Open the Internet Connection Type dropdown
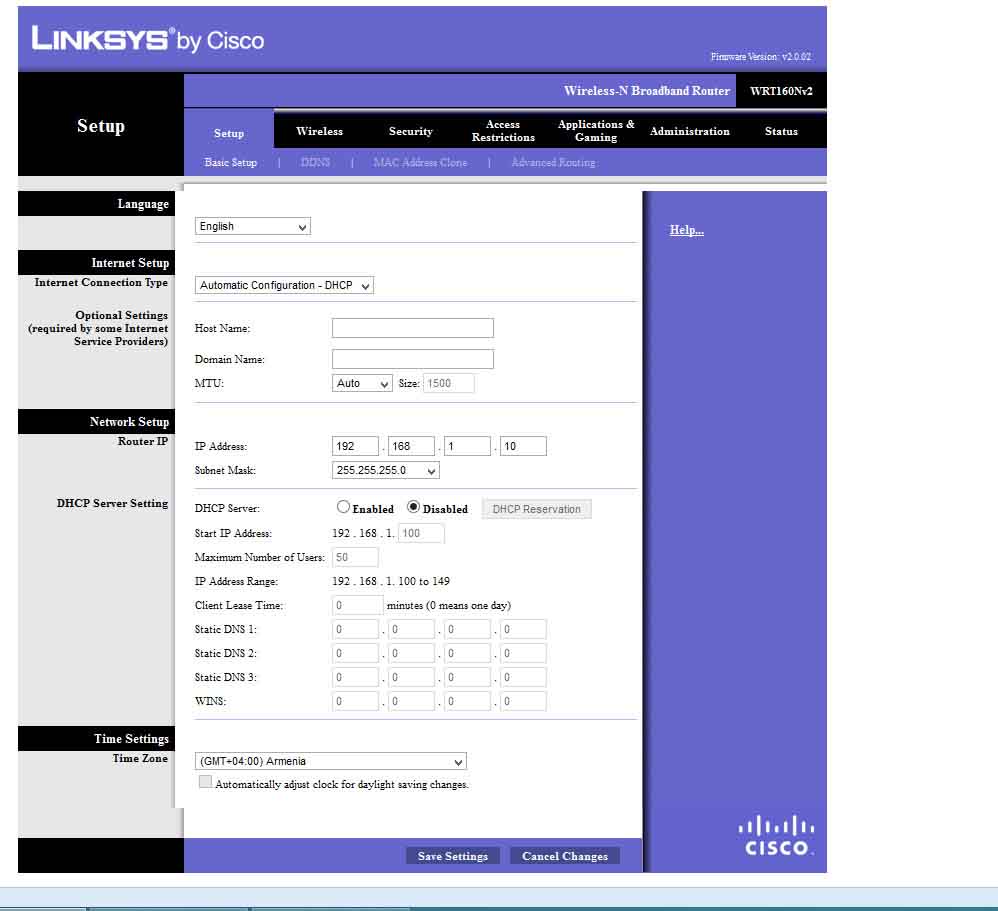Viewport: 998px width, 911px height. coord(284,285)
